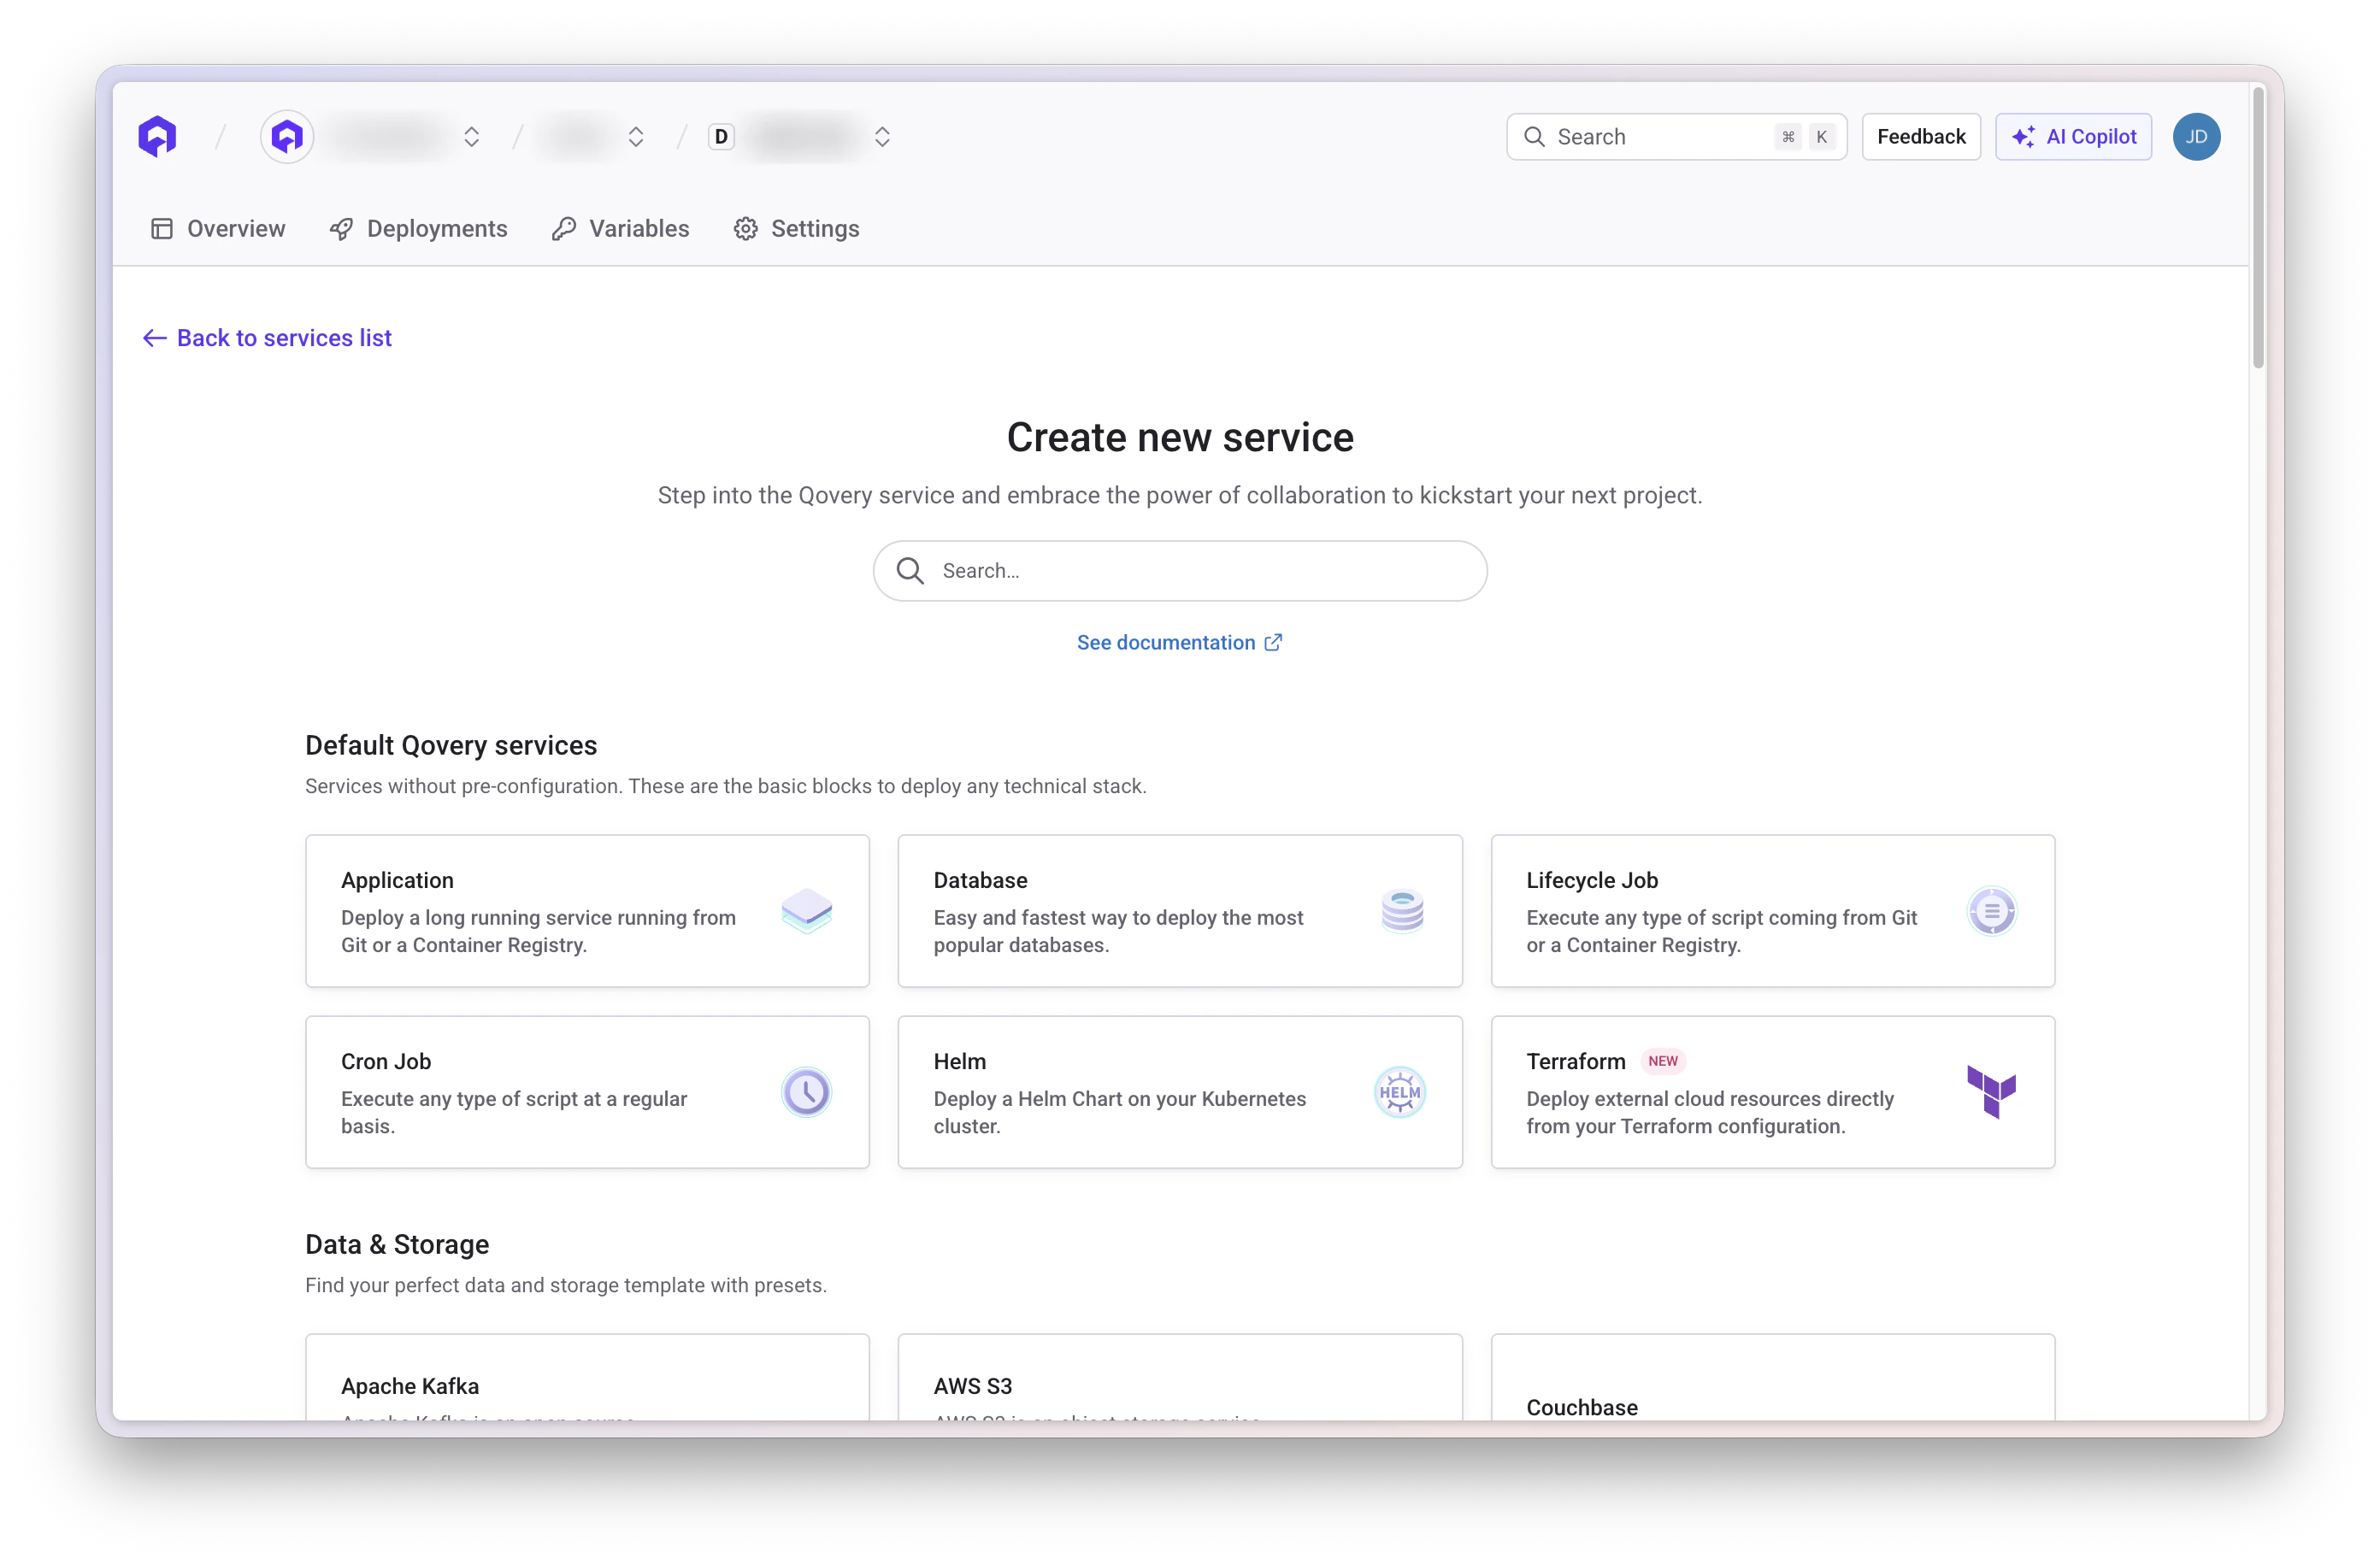Viewport: 2380px width, 1564px height.
Task: Open the JD user avatar menu
Action: [x=2196, y=137]
